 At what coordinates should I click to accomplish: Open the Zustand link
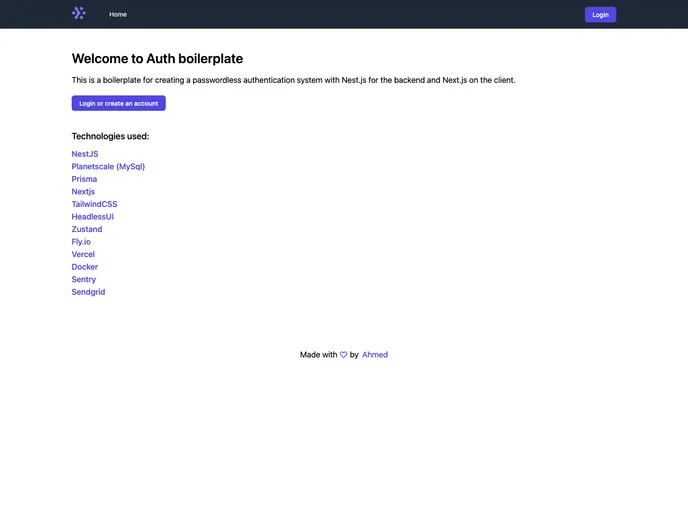click(x=87, y=229)
